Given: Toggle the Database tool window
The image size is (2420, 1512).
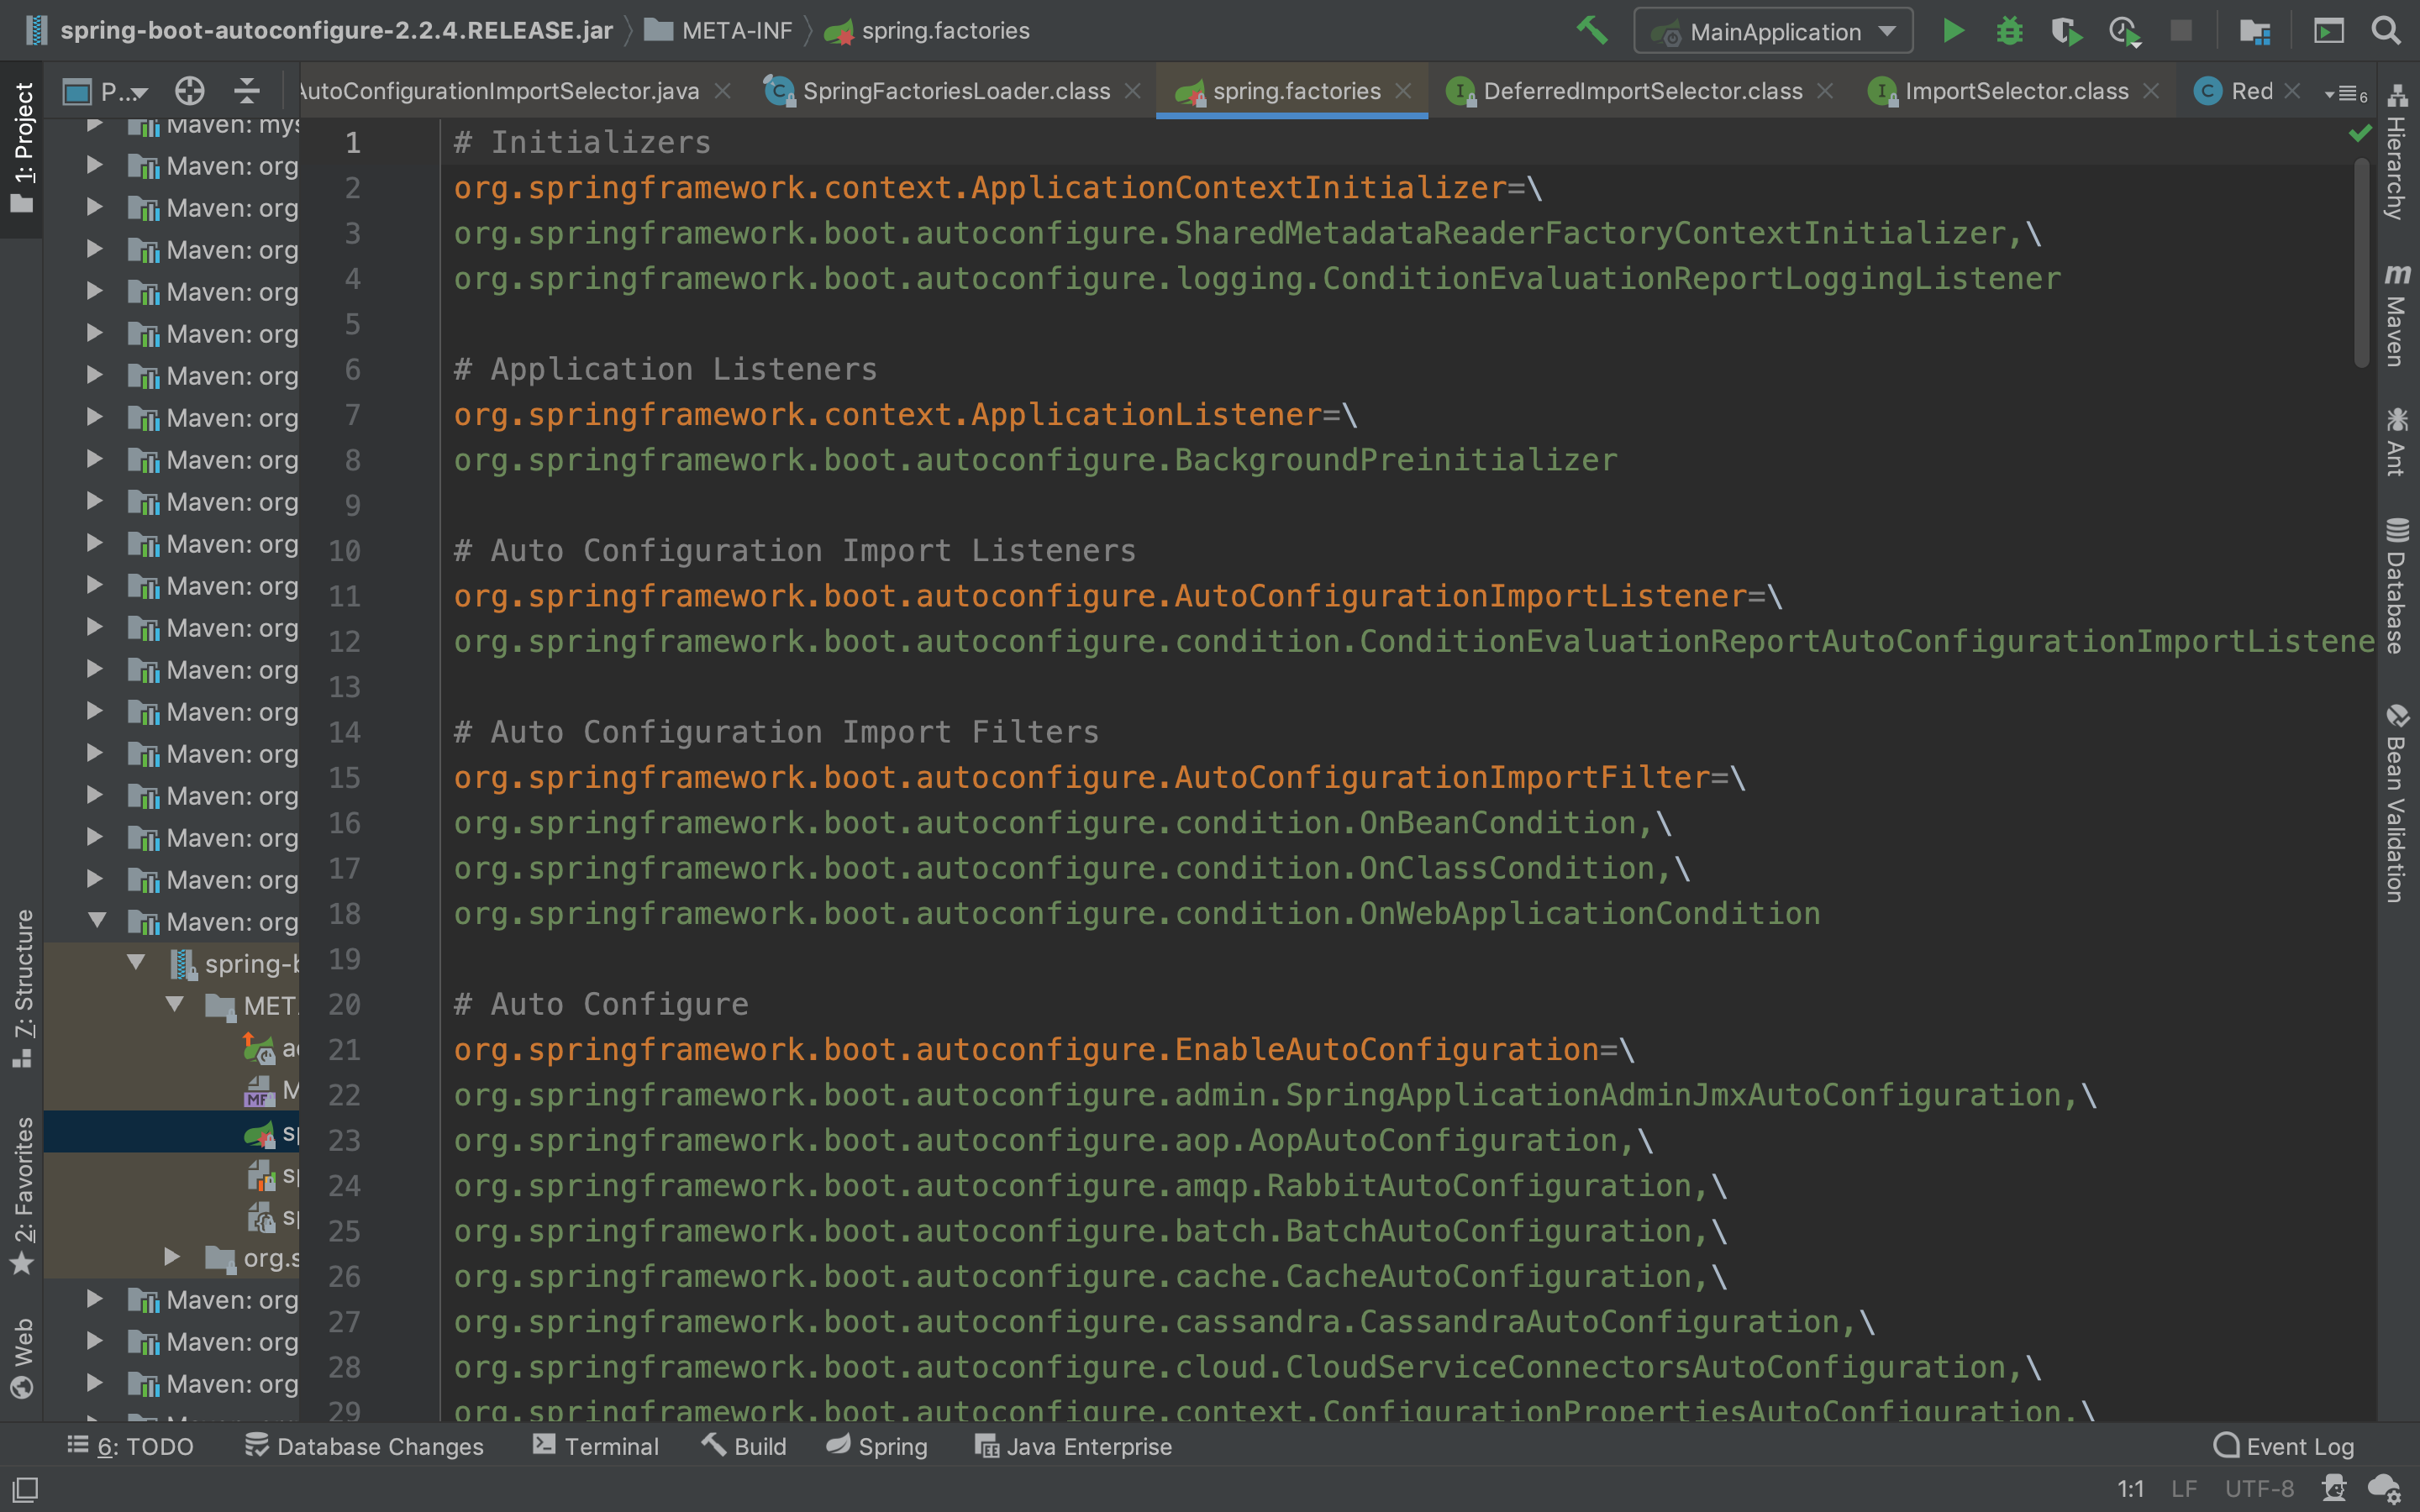Looking at the screenshot, I should pos(2396,586).
